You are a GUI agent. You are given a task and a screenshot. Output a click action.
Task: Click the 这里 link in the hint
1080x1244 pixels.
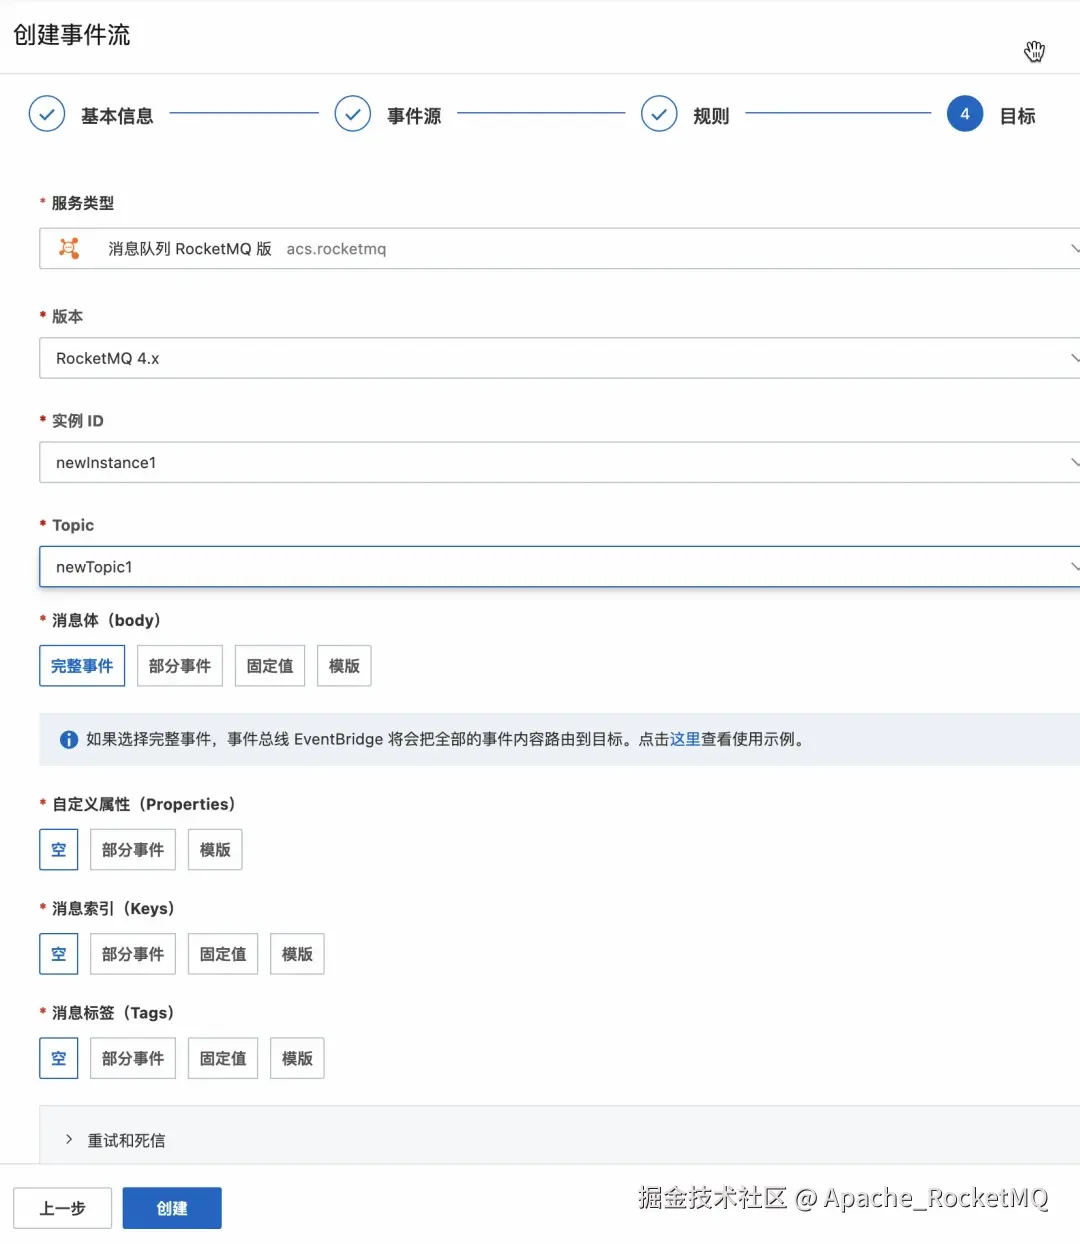[685, 739]
